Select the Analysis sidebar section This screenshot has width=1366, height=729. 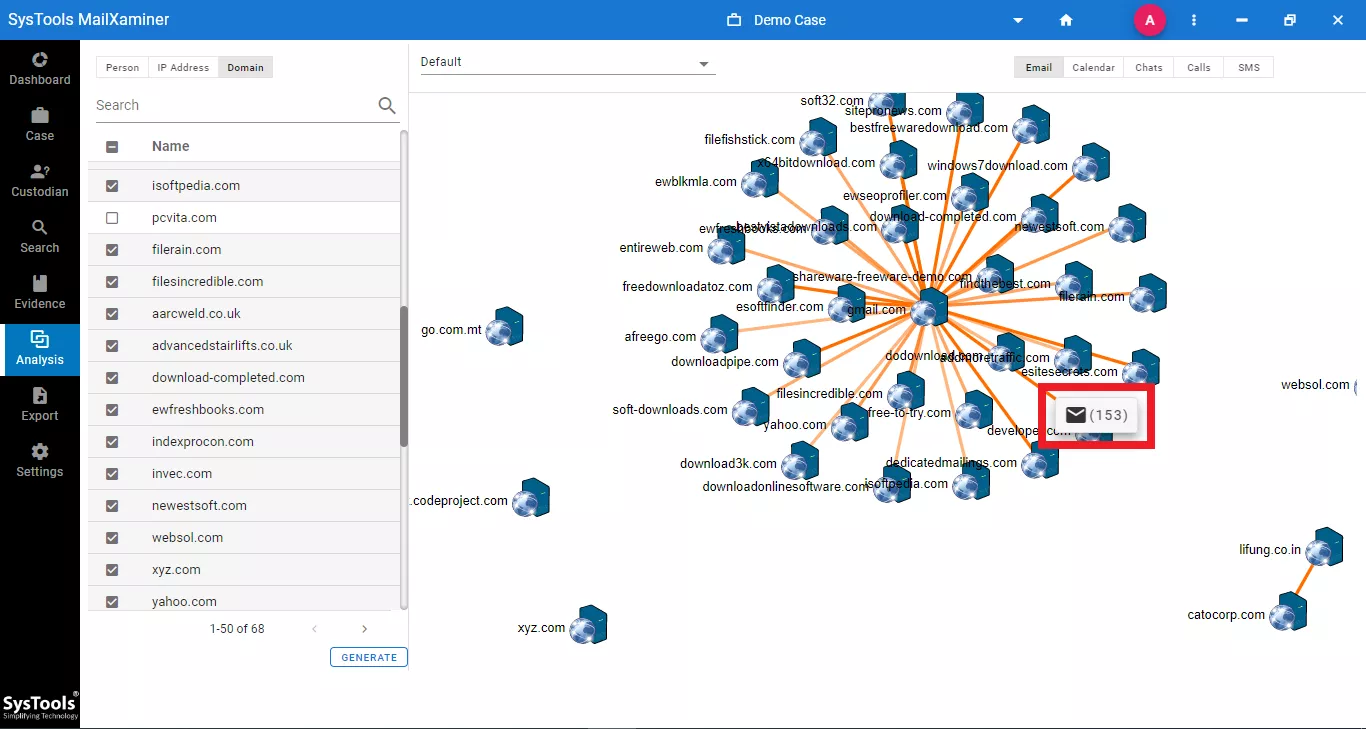point(40,348)
